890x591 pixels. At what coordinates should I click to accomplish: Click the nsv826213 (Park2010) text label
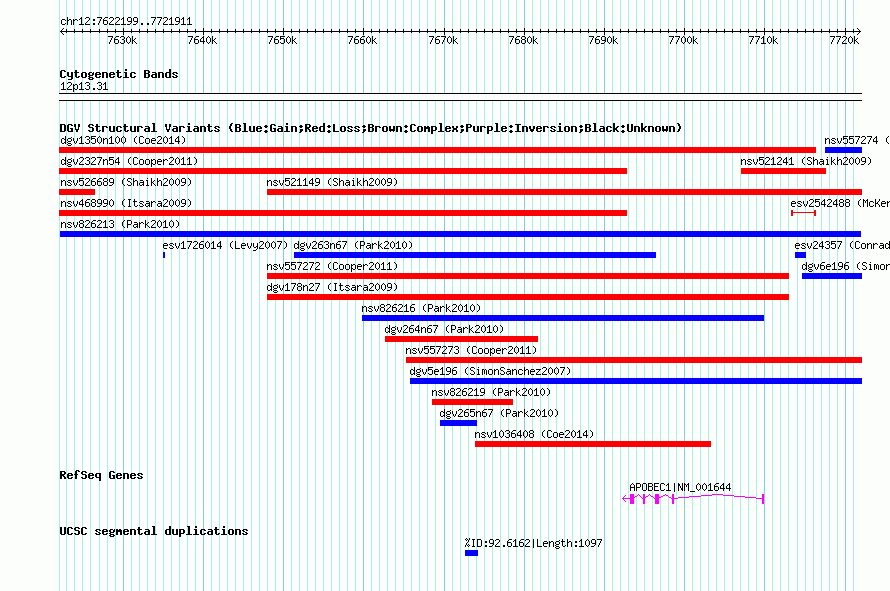[x=120, y=224]
